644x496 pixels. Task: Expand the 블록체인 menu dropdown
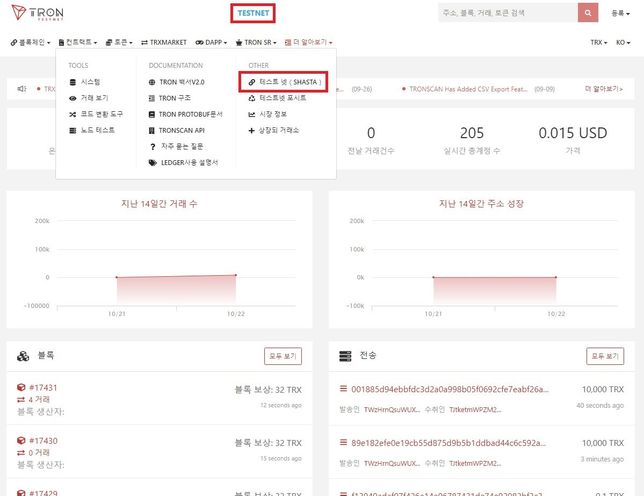click(x=30, y=42)
